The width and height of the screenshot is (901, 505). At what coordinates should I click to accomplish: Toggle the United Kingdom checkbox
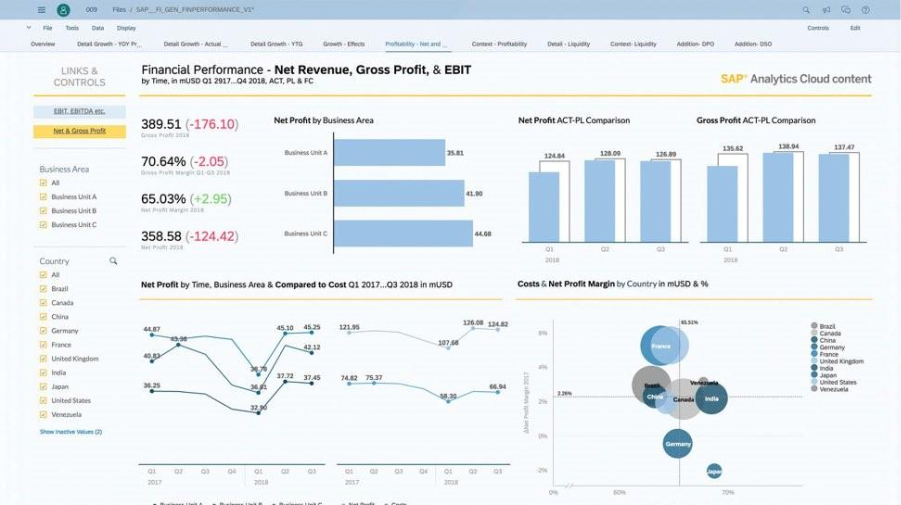click(x=42, y=358)
